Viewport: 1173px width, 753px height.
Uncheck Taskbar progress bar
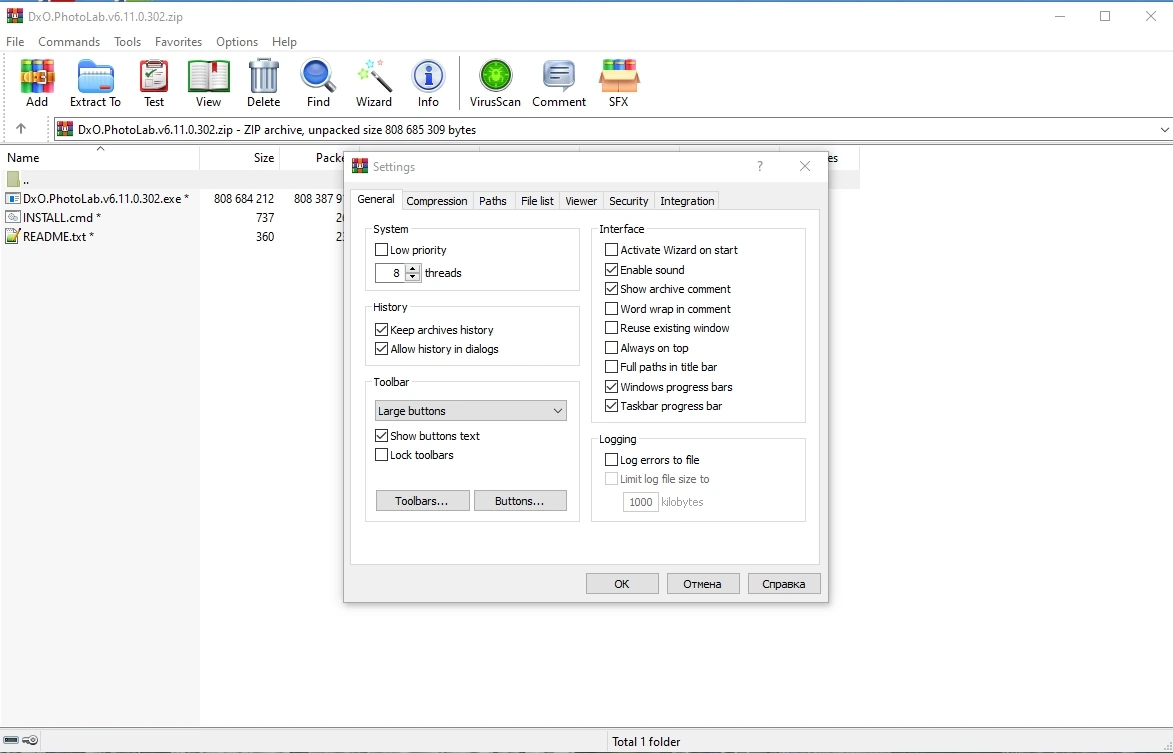pyautogui.click(x=611, y=406)
